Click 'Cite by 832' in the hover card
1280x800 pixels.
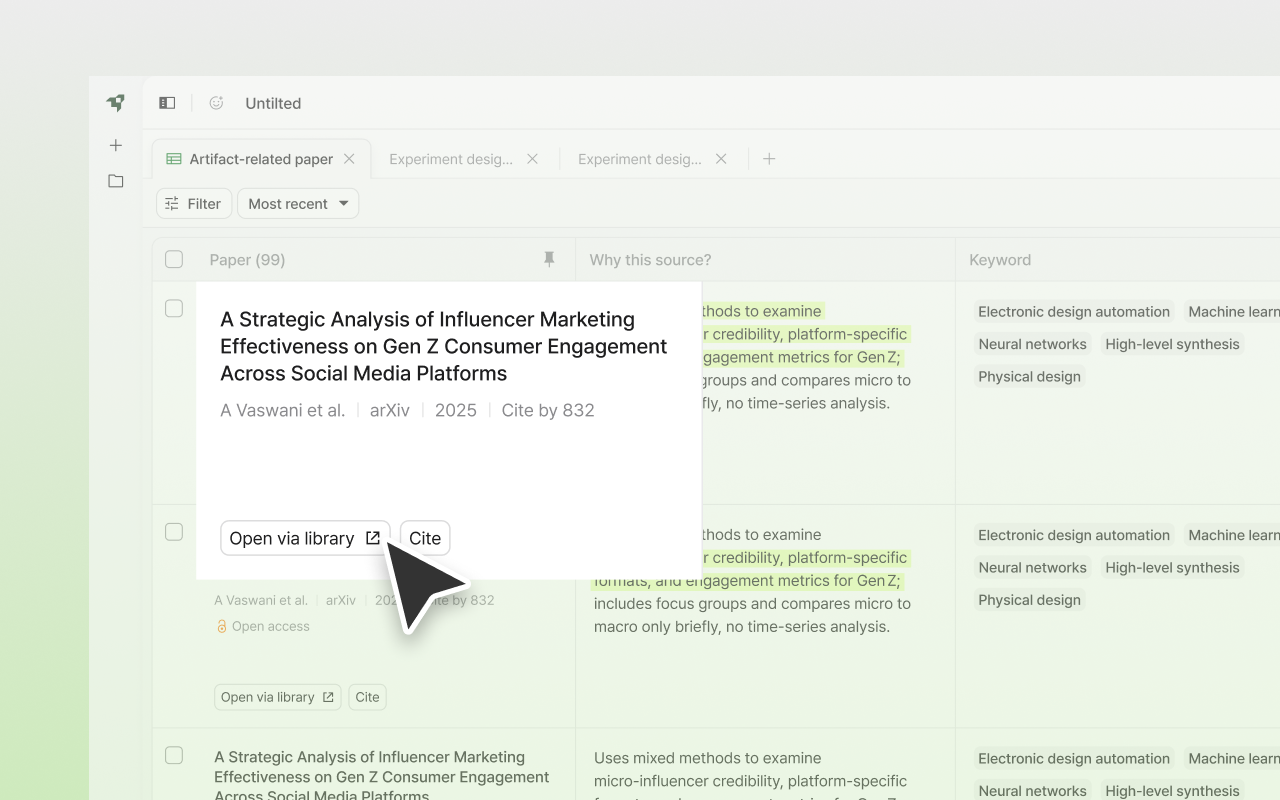548,410
